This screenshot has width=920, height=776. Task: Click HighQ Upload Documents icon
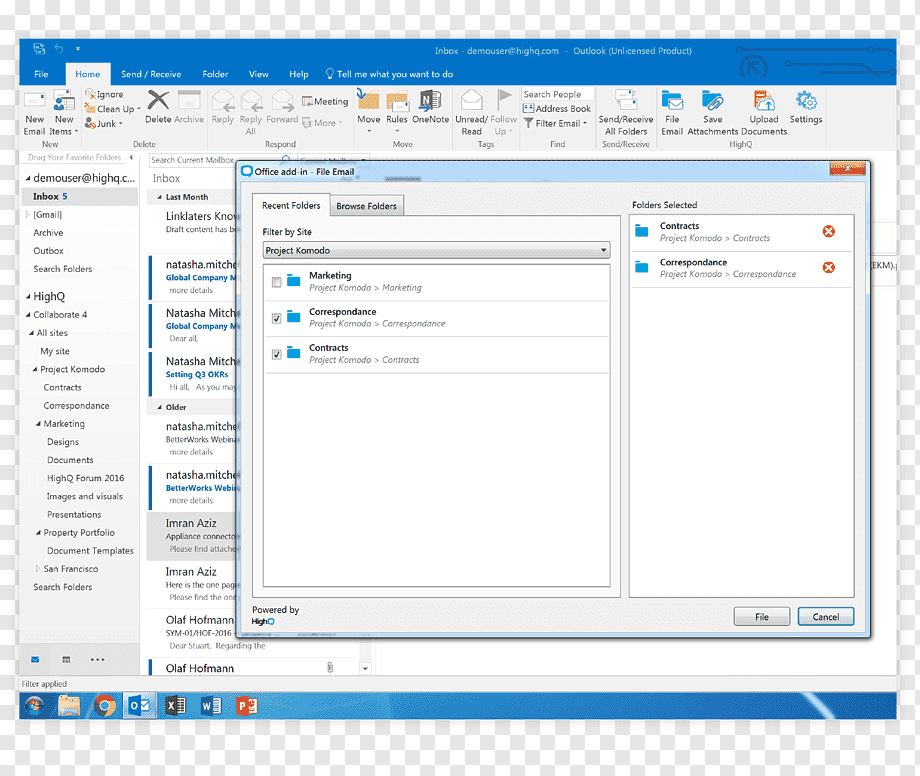pos(764,101)
